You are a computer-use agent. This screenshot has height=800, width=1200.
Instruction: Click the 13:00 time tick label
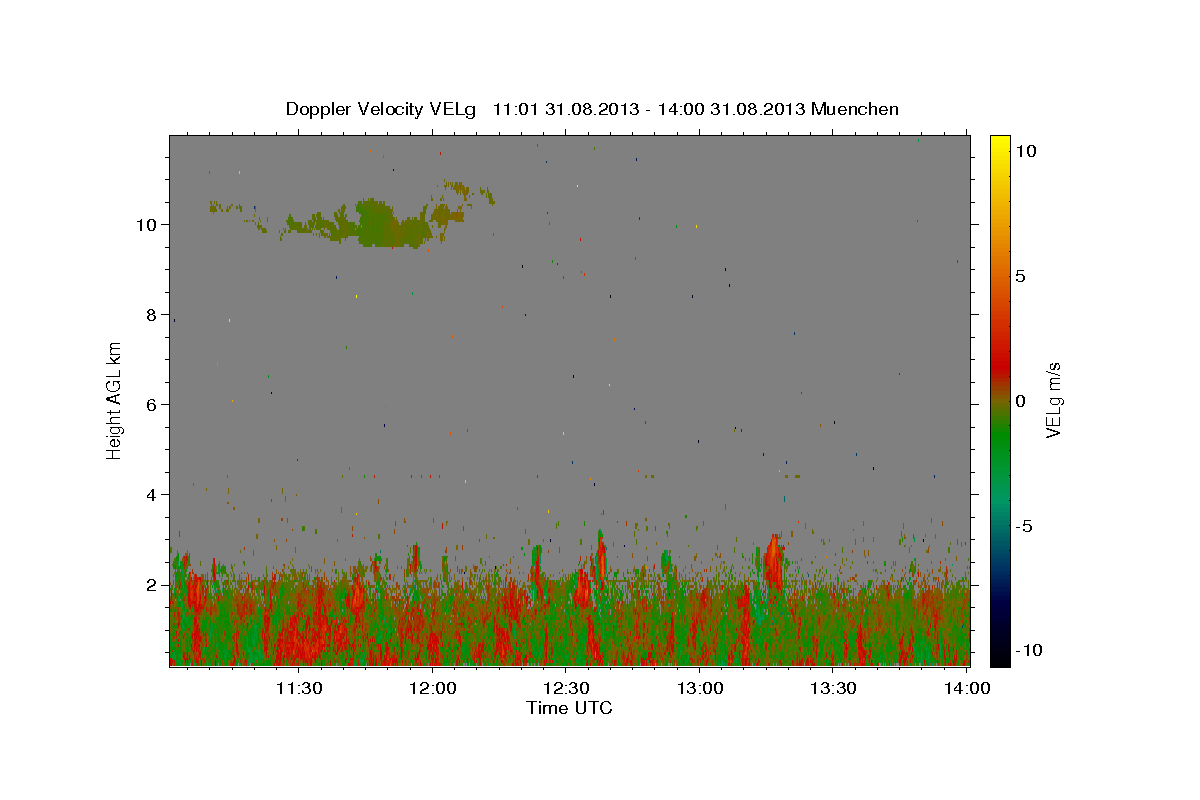click(700, 688)
